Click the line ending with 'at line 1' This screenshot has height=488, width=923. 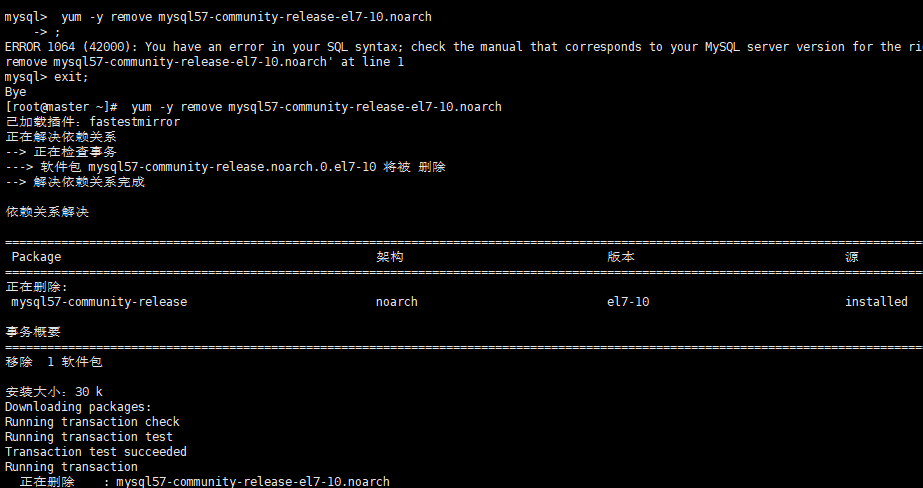pos(204,62)
